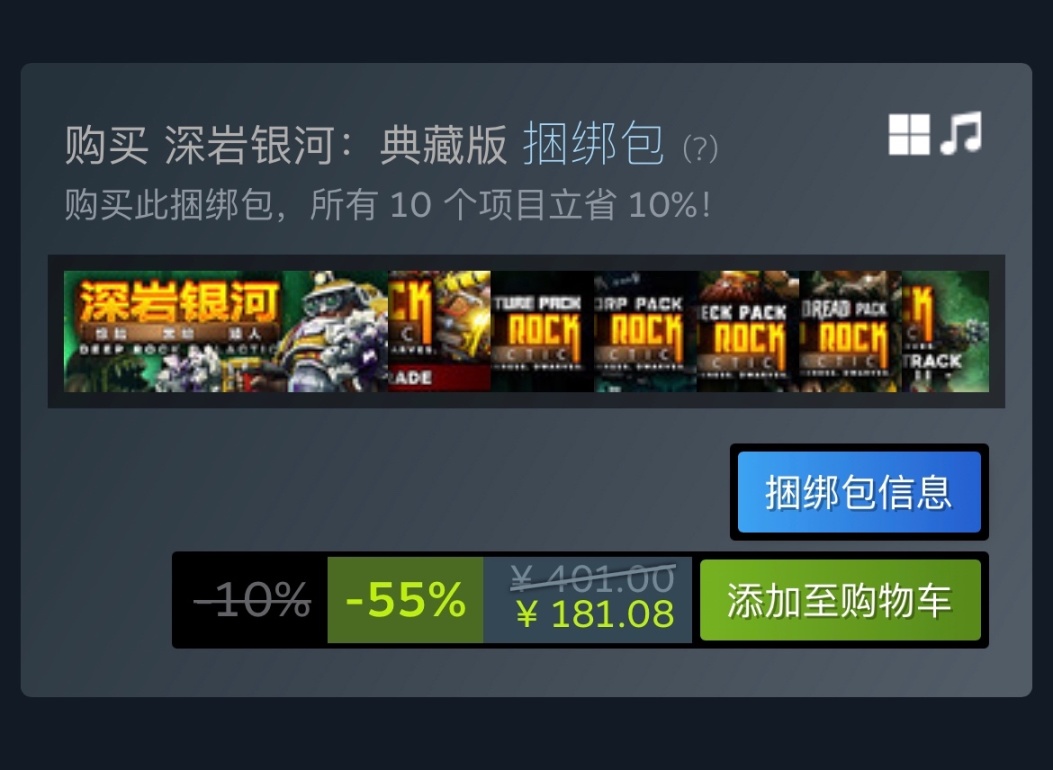
Task: Click the green 添加至购物车 button
Action: pos(840,599)
